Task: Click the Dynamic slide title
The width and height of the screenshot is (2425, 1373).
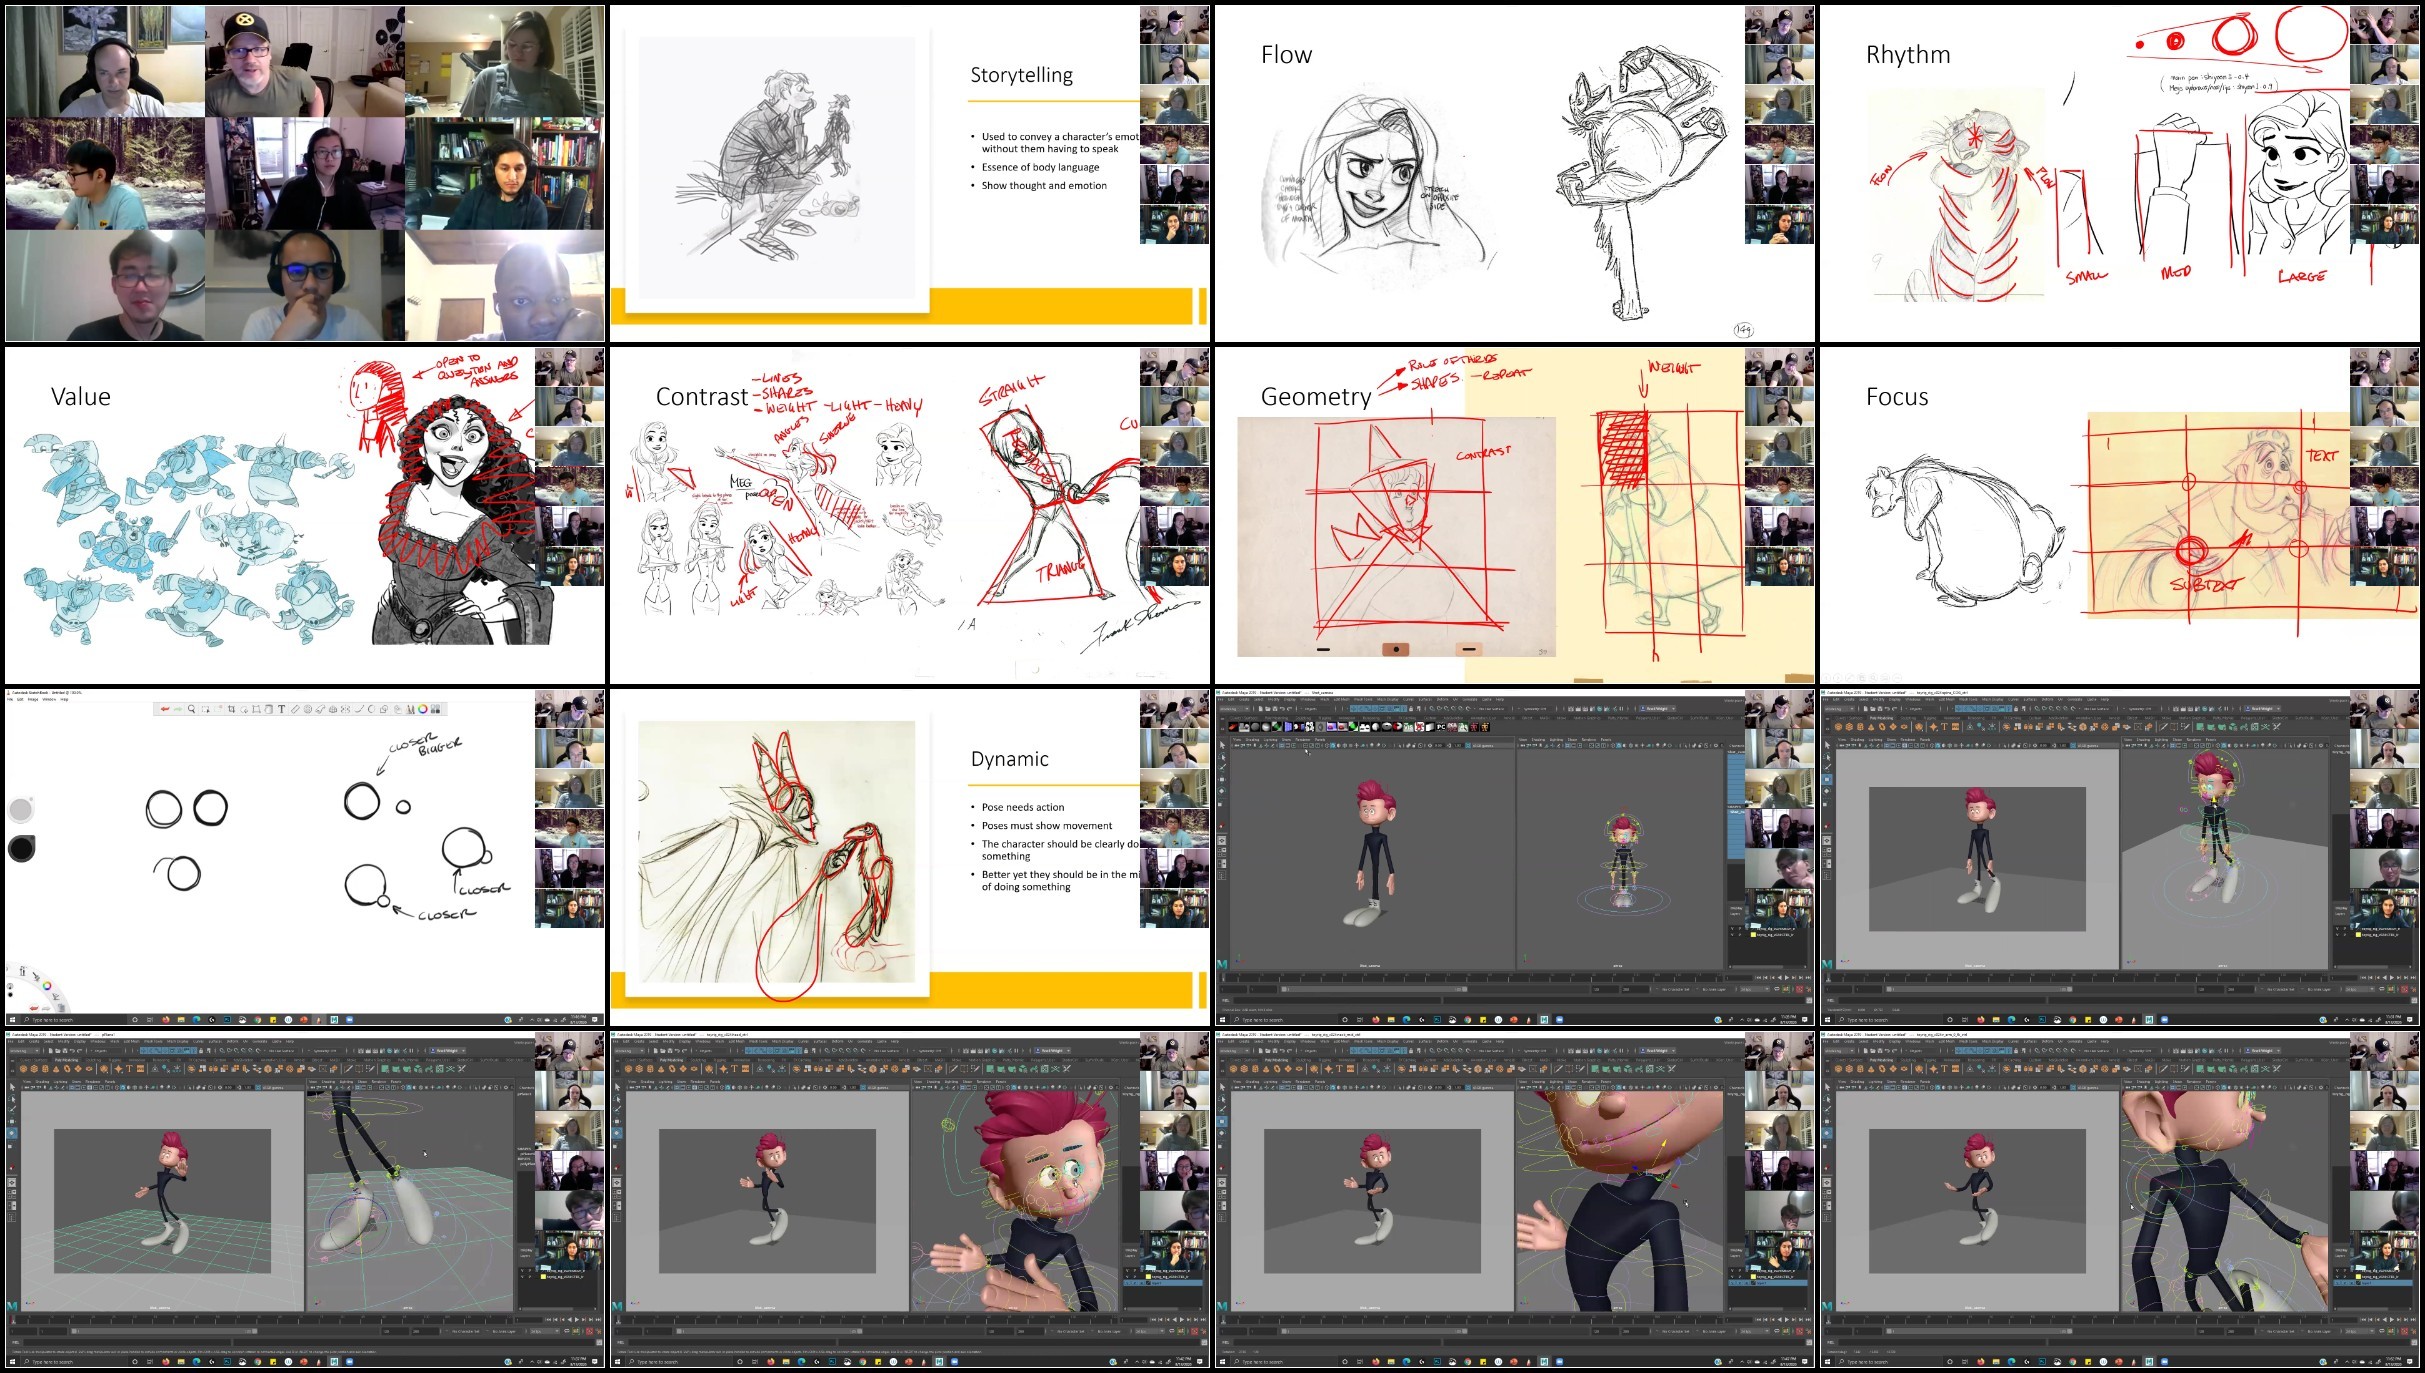Action: (x=1009, y=759)
